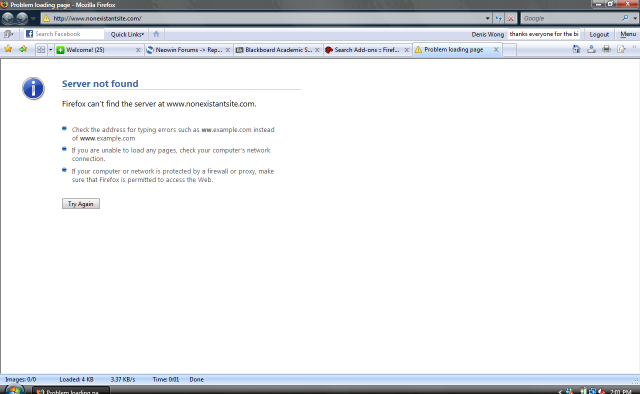Click the print toolbar icon
640x394 pixels.
[607, 49]
